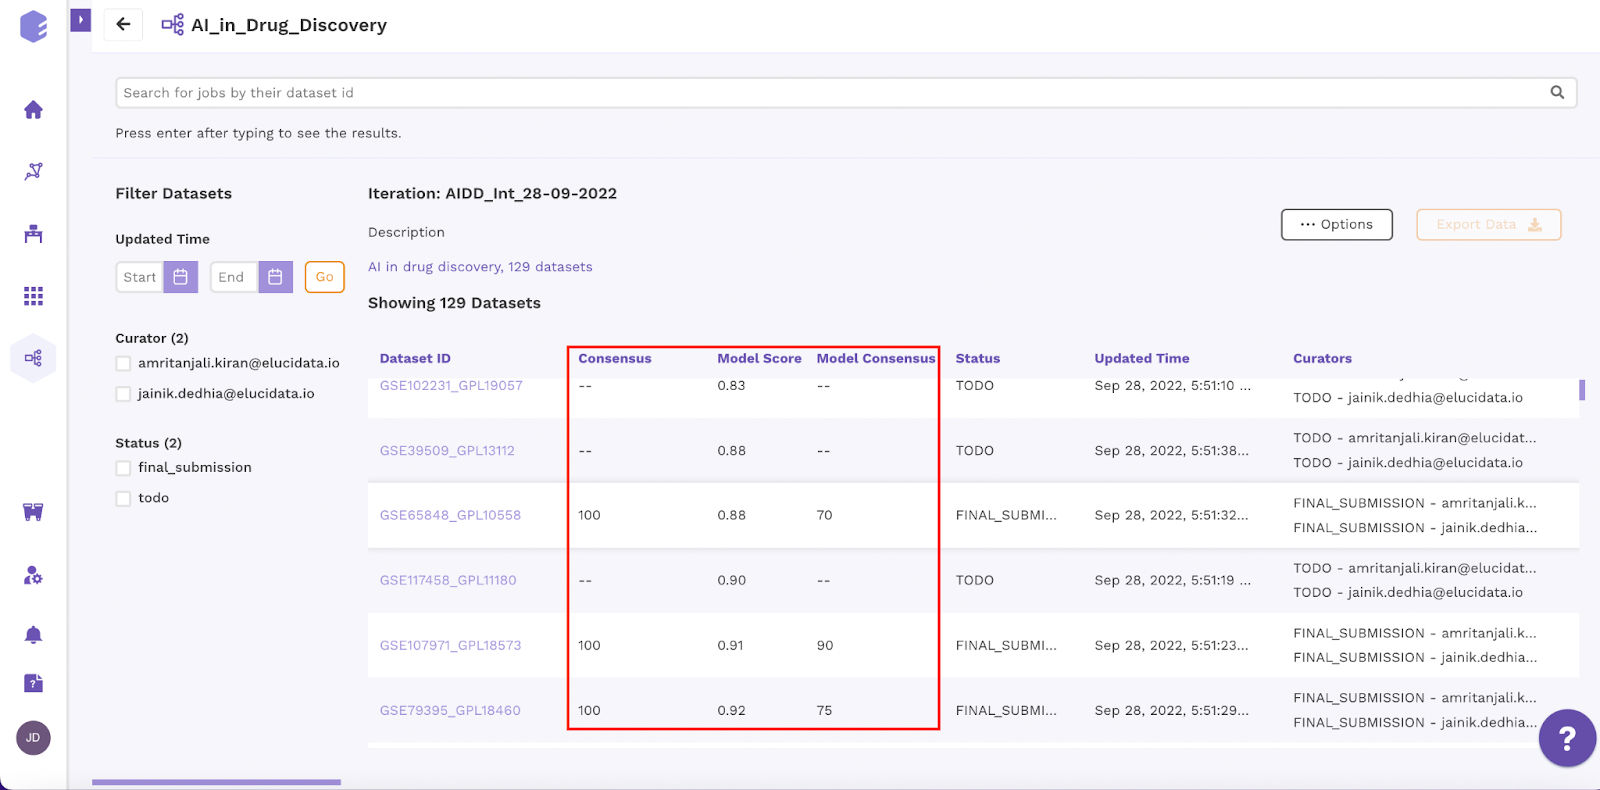Image resolution: width=1600 pixels, height=790 pixels.
Task: Open the purple help question mark bubble
Action: click(x=1567, y=738)
